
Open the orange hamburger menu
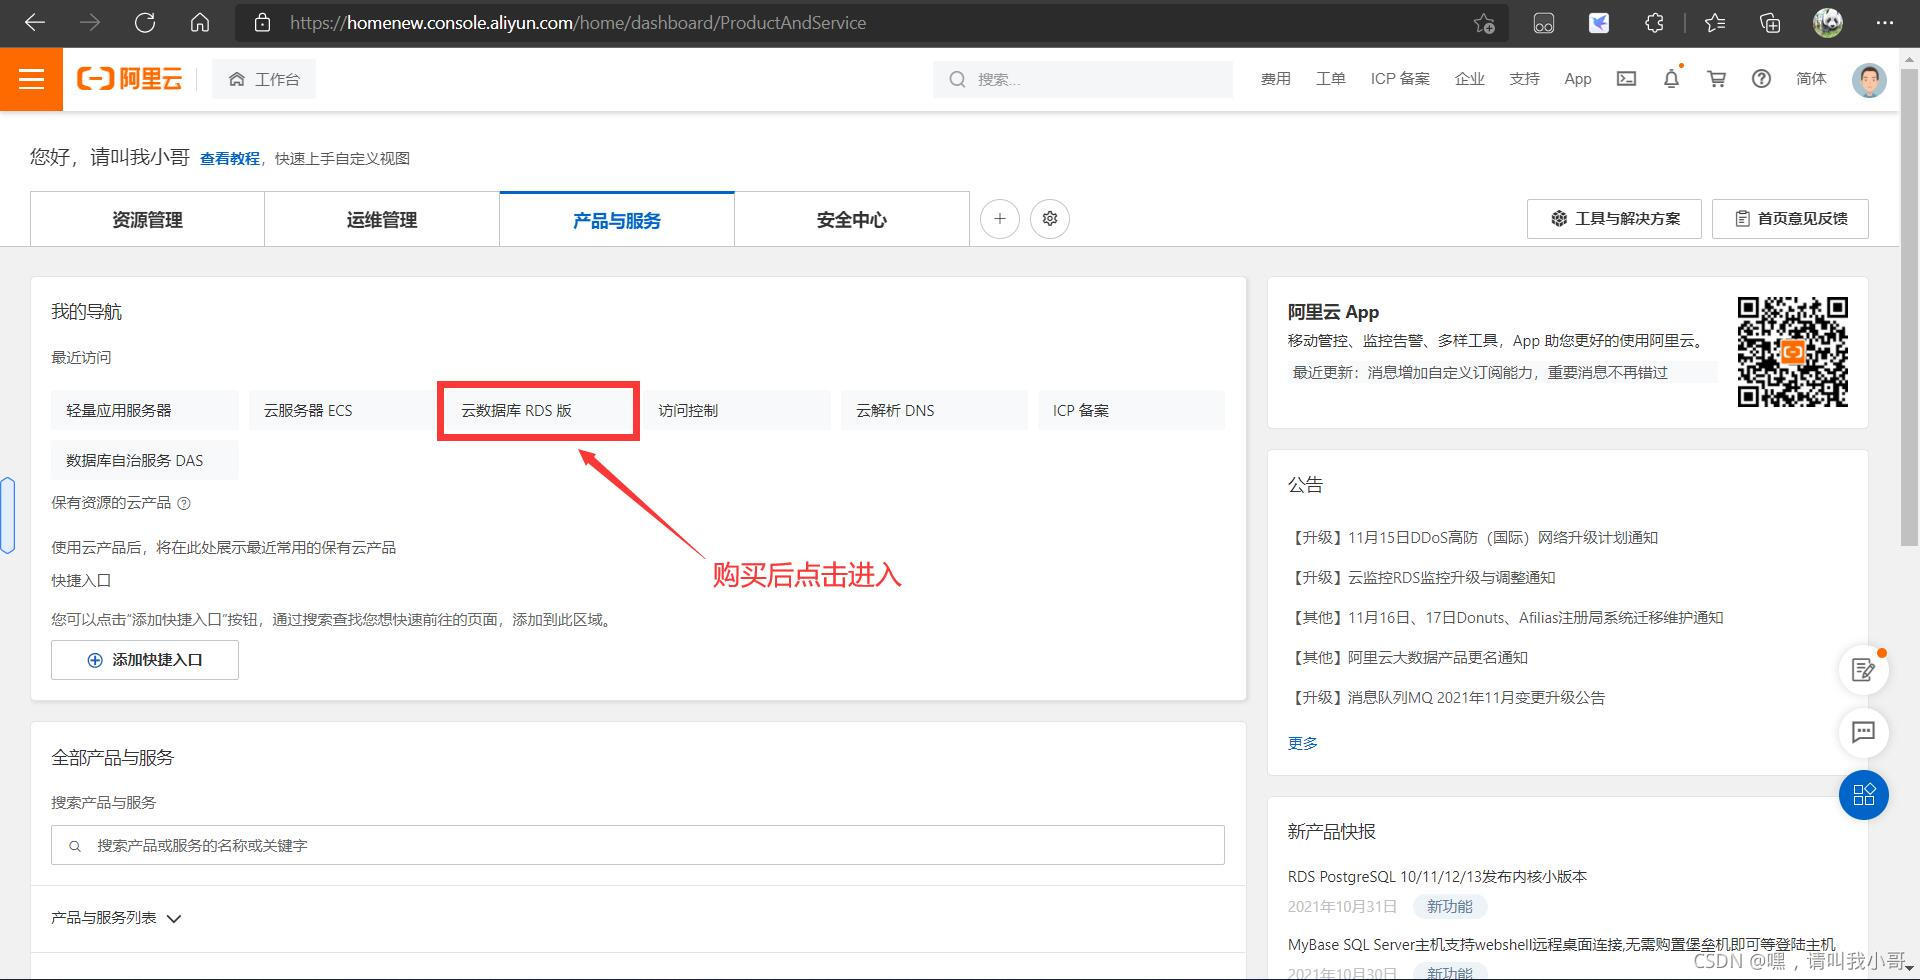click(31, 79)
